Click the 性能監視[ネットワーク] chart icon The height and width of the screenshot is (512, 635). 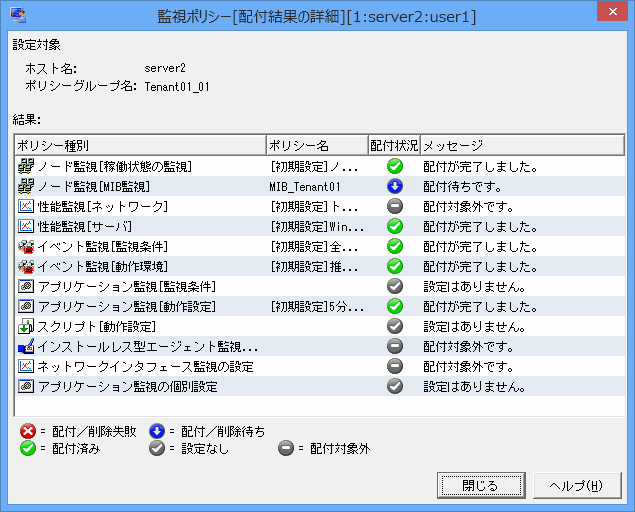click(x=26, y=206)
